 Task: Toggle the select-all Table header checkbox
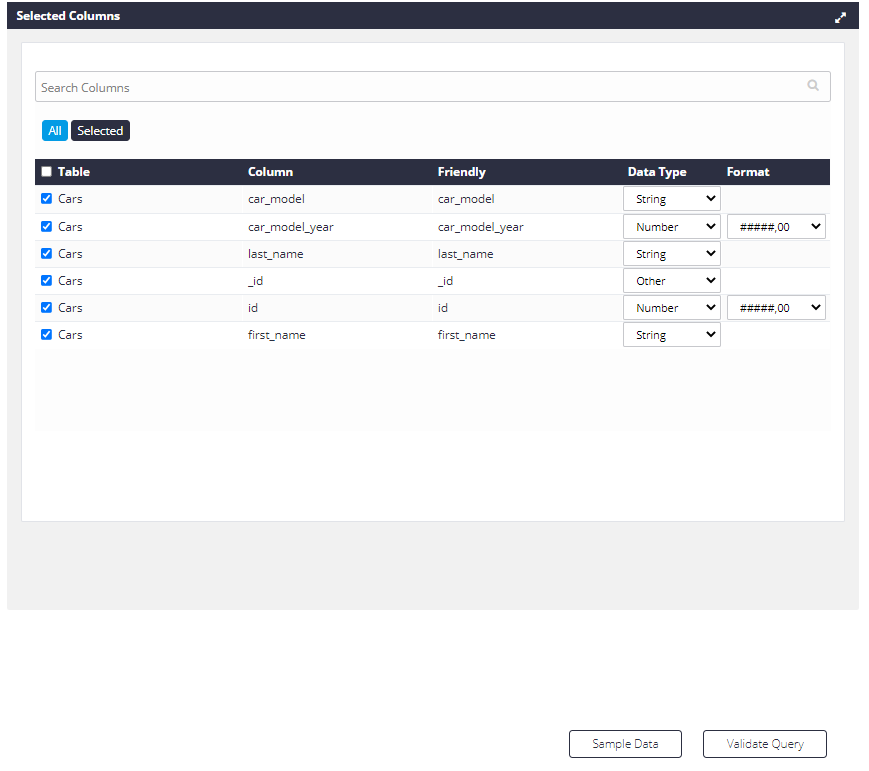click(x=47, y=172)
